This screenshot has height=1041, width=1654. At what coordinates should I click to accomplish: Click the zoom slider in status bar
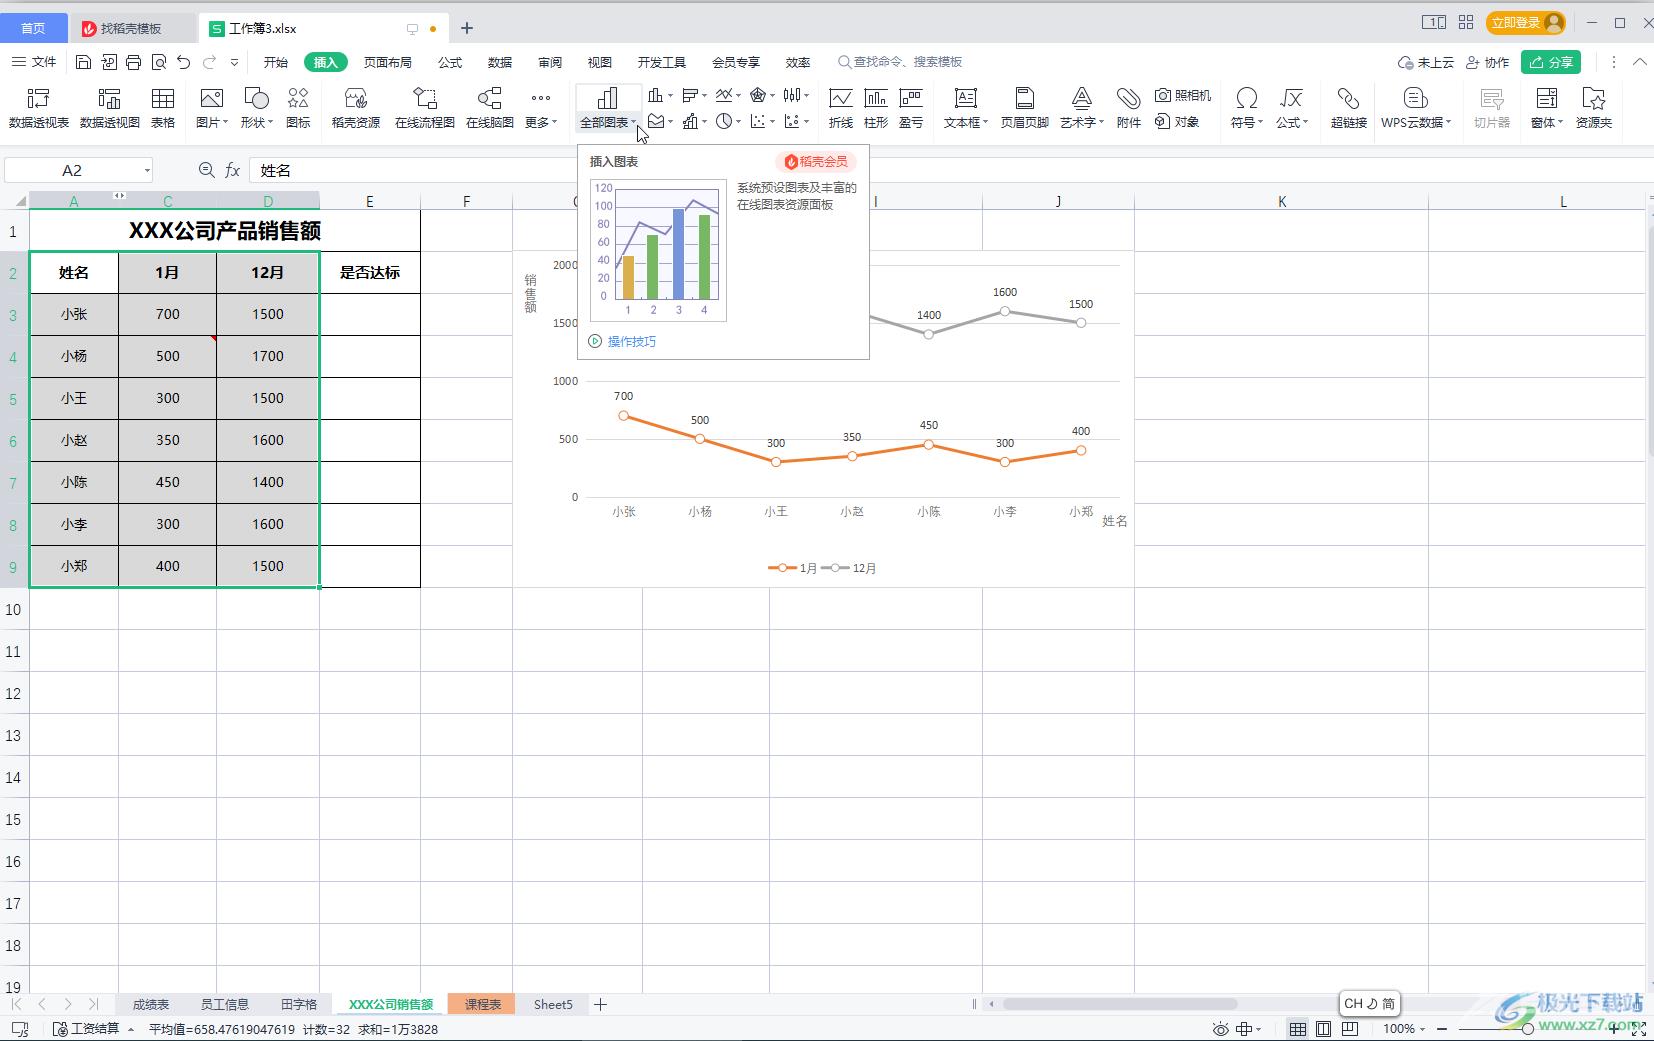(1527, 1029)
